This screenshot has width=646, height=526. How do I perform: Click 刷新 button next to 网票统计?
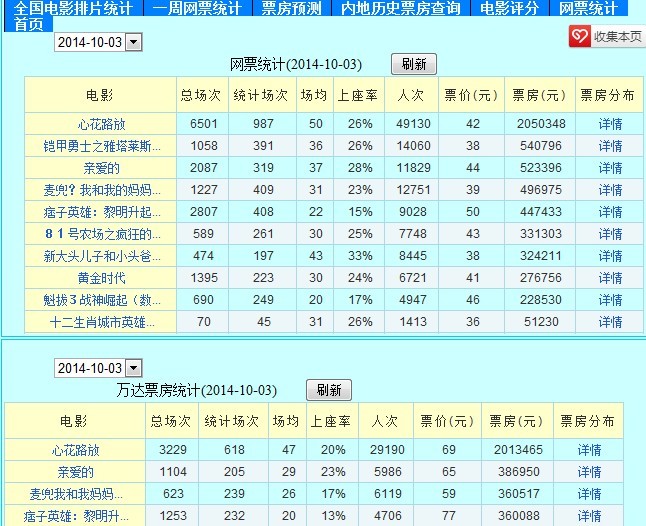pyautogui.click(x=414, y=64)
